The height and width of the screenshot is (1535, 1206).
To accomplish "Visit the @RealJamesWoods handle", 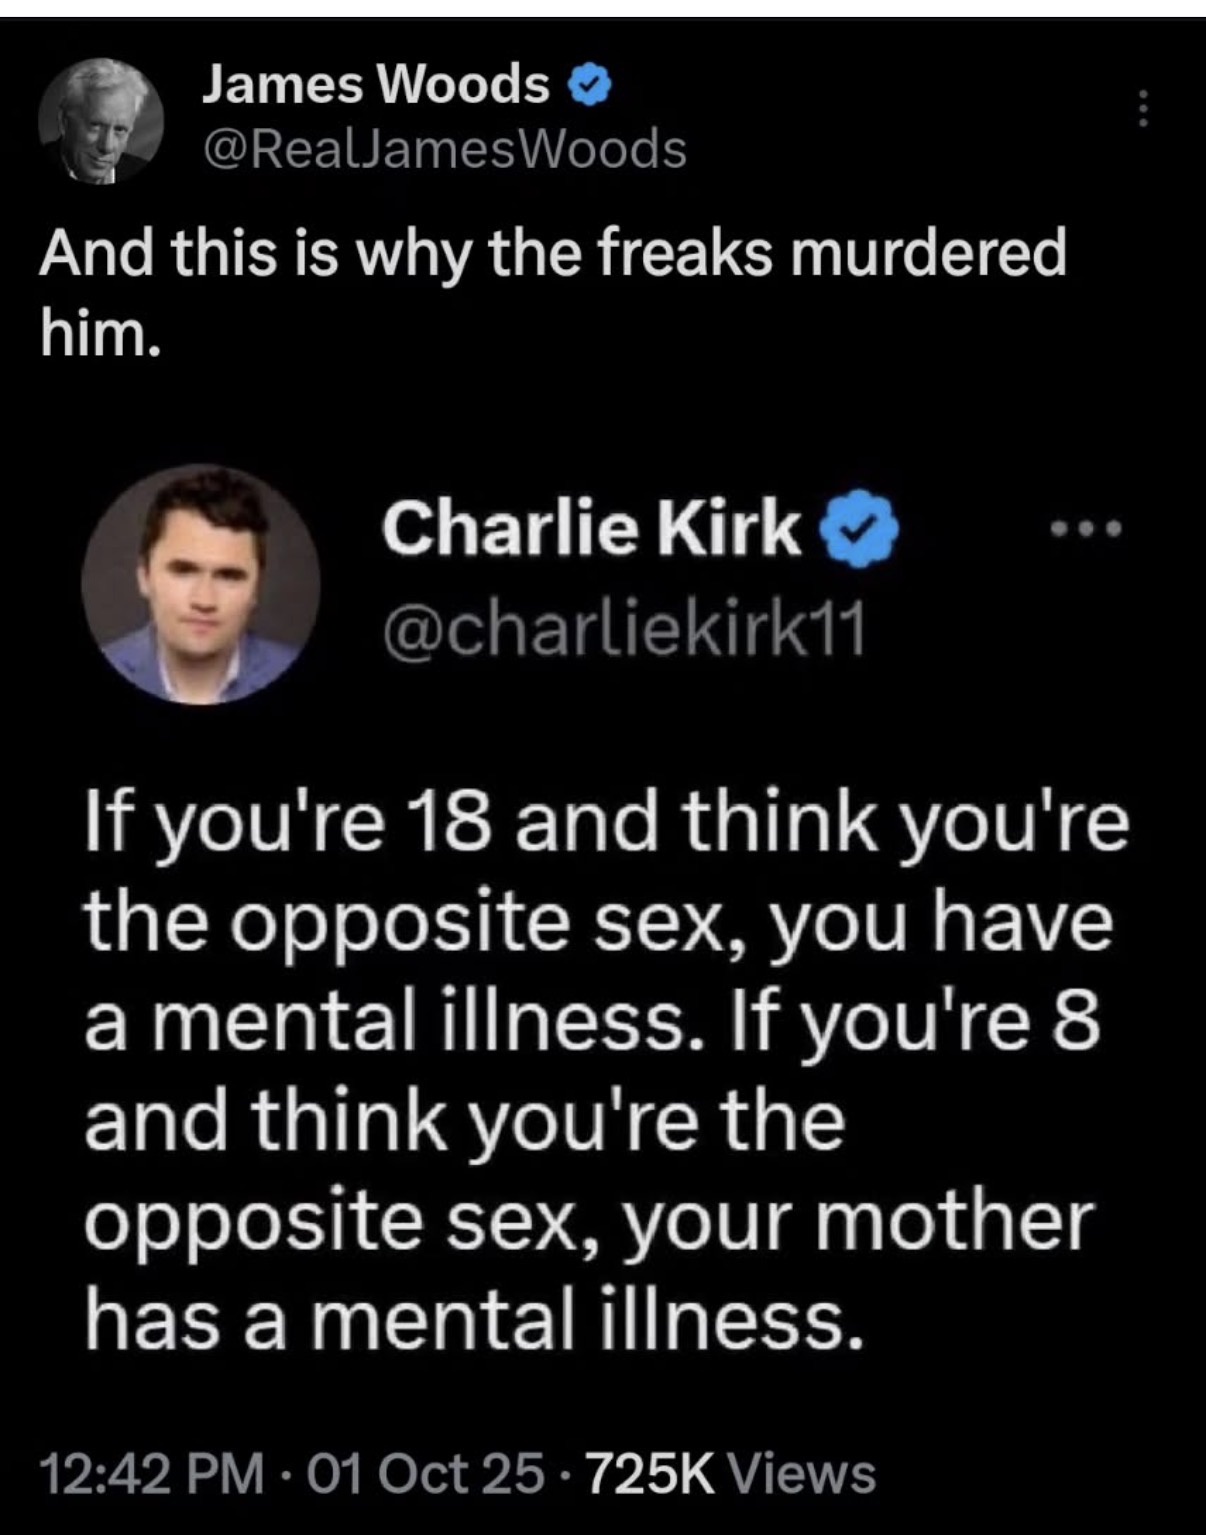I will (x=444, y=149).
